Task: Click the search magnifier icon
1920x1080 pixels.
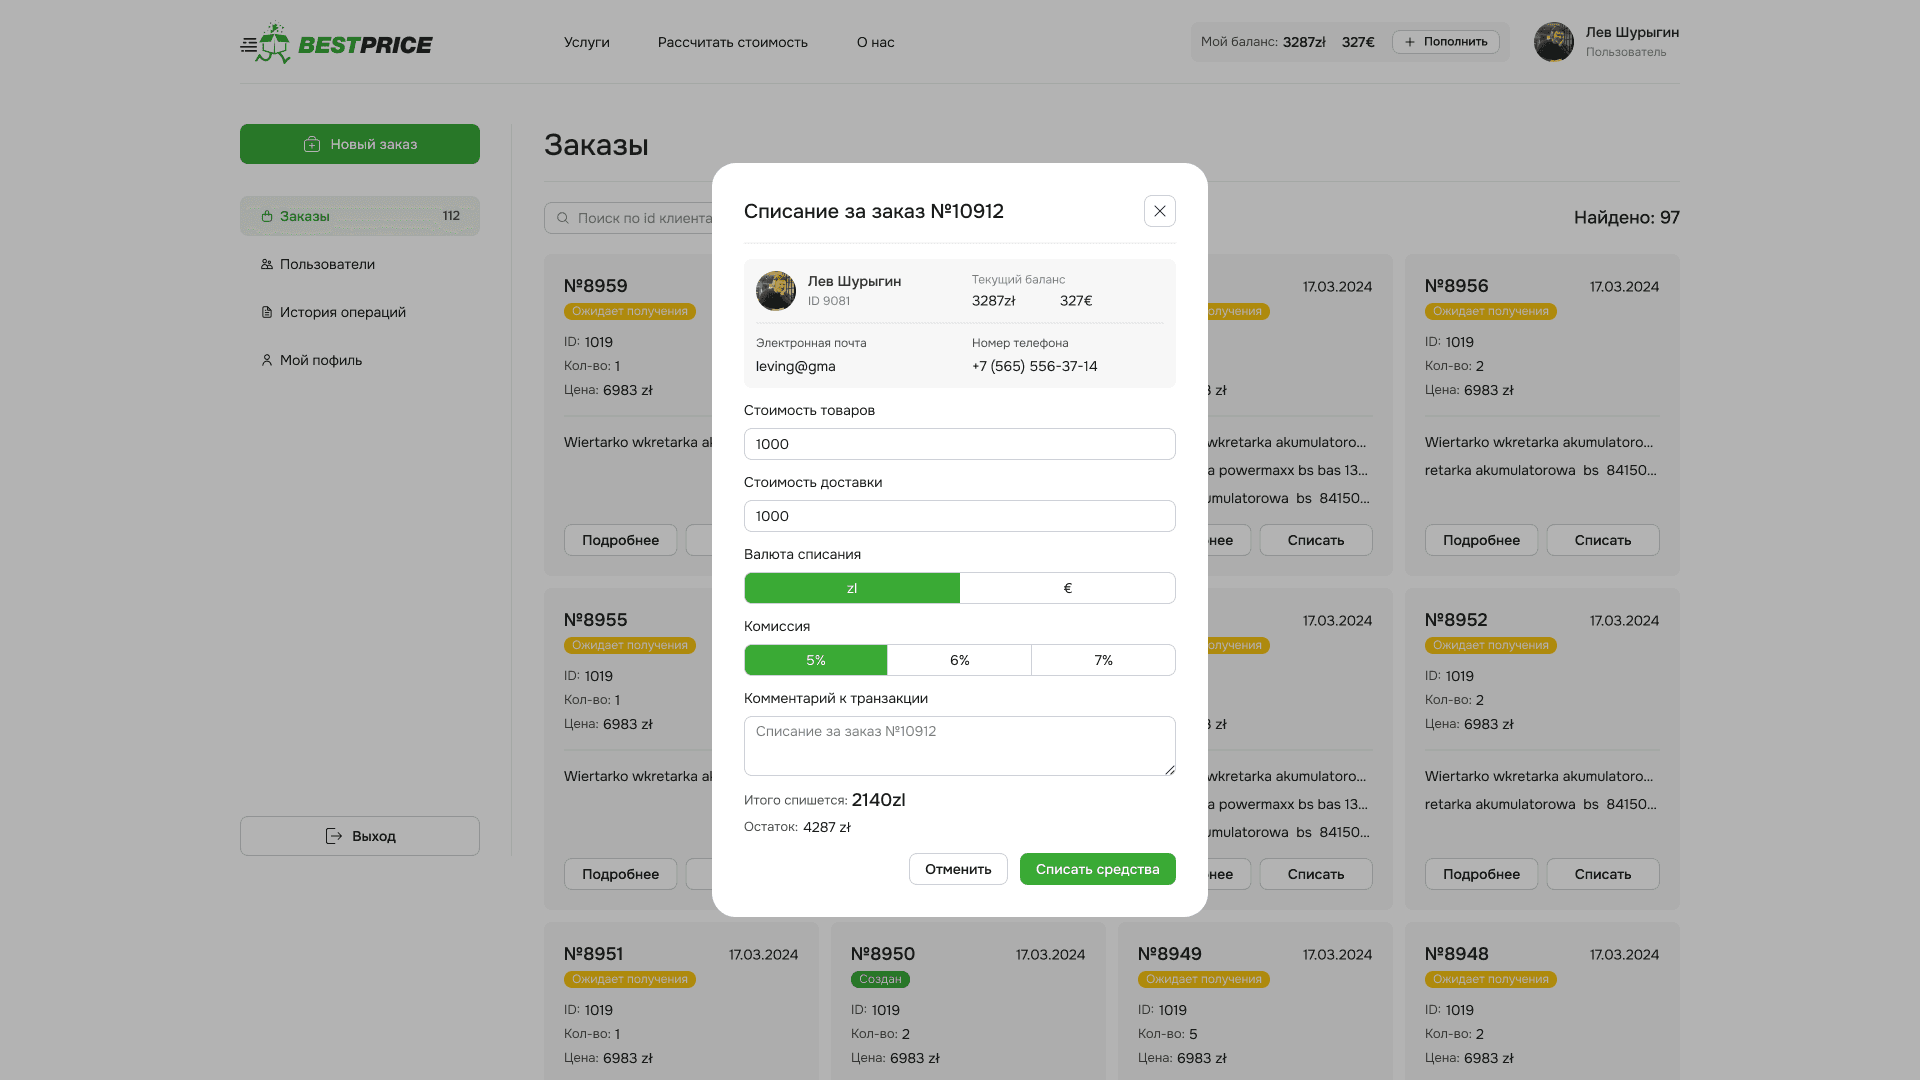Action: [563, 218]
